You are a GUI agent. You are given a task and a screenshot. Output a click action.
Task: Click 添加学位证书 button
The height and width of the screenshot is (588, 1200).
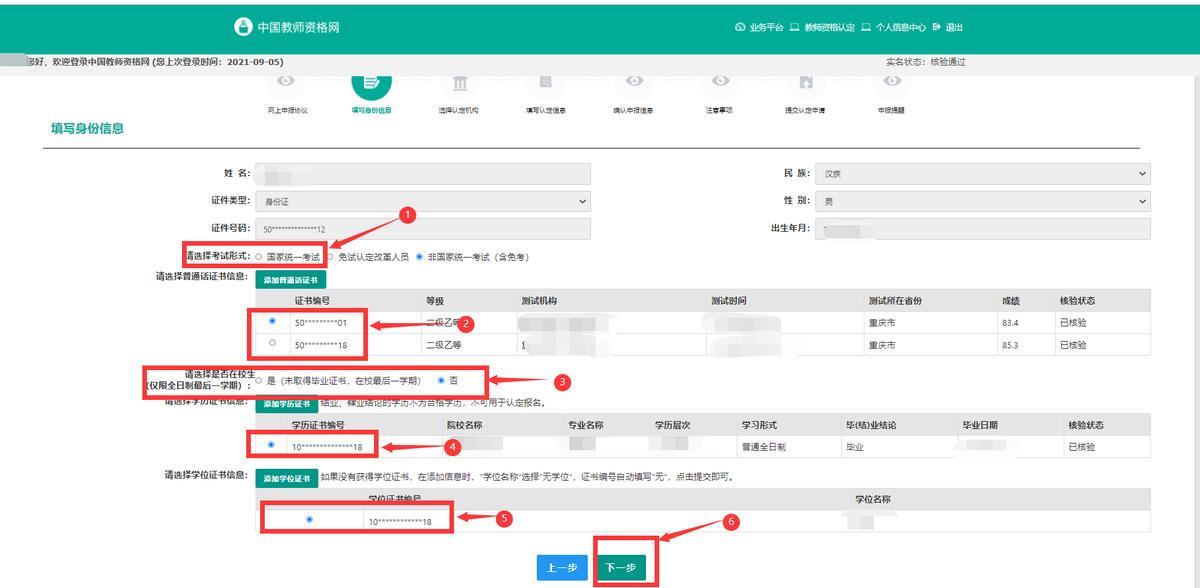[287, 478]
